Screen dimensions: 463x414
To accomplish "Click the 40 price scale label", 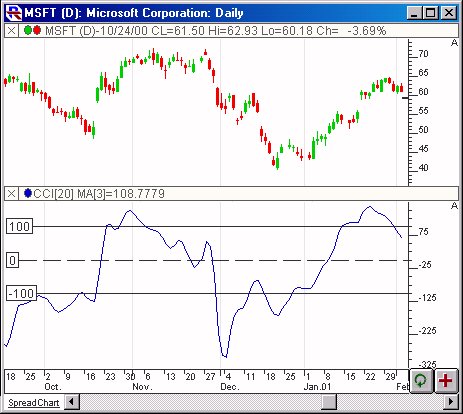I will pyautogui.click(x=423, y=168).
